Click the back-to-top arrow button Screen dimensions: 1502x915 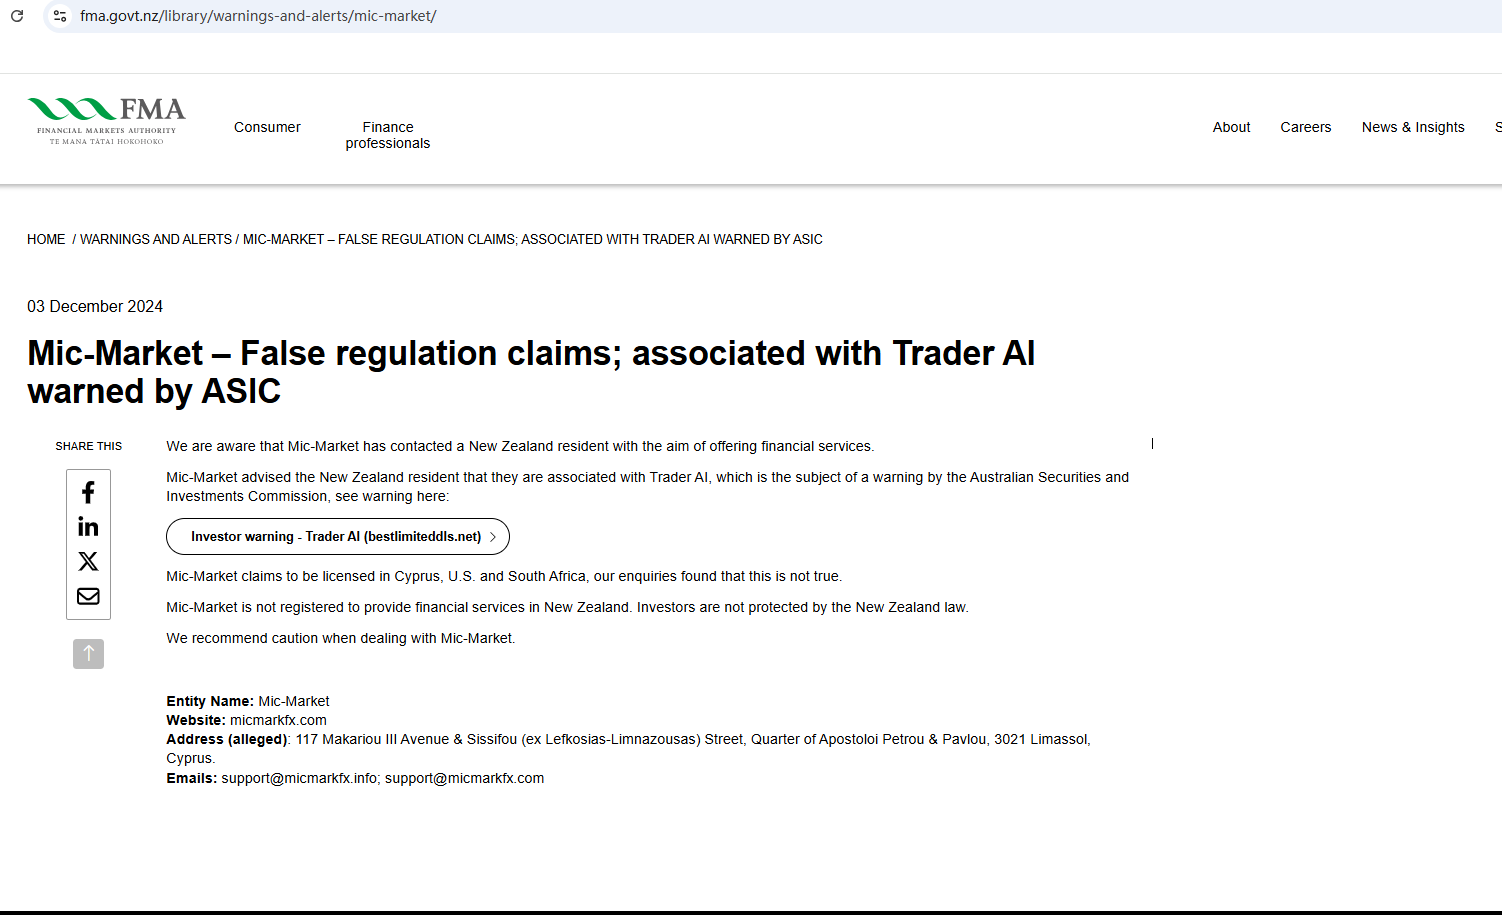click(88, 654)
